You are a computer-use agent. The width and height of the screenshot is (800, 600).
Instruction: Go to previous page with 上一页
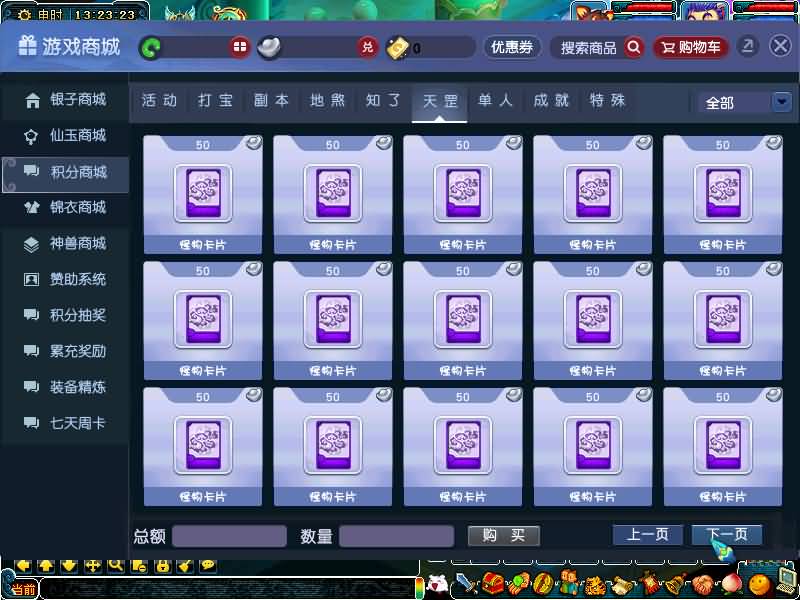point(647,535)
